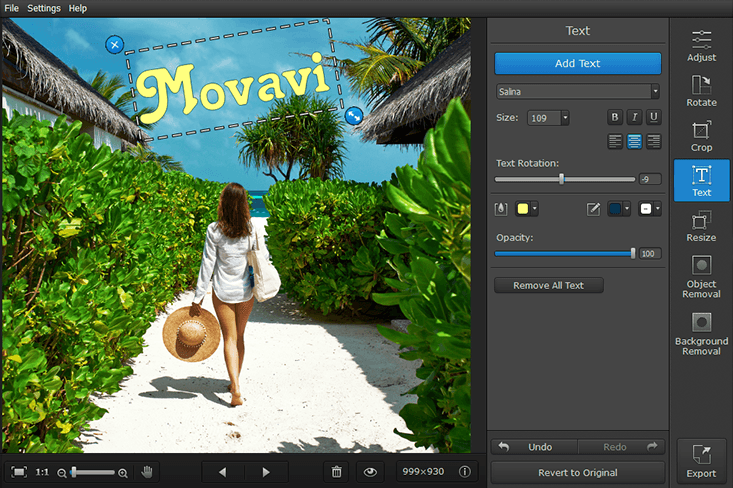Open the File menu
The width and height of the screenshot is (733, 488).
[x=12, y=8]
